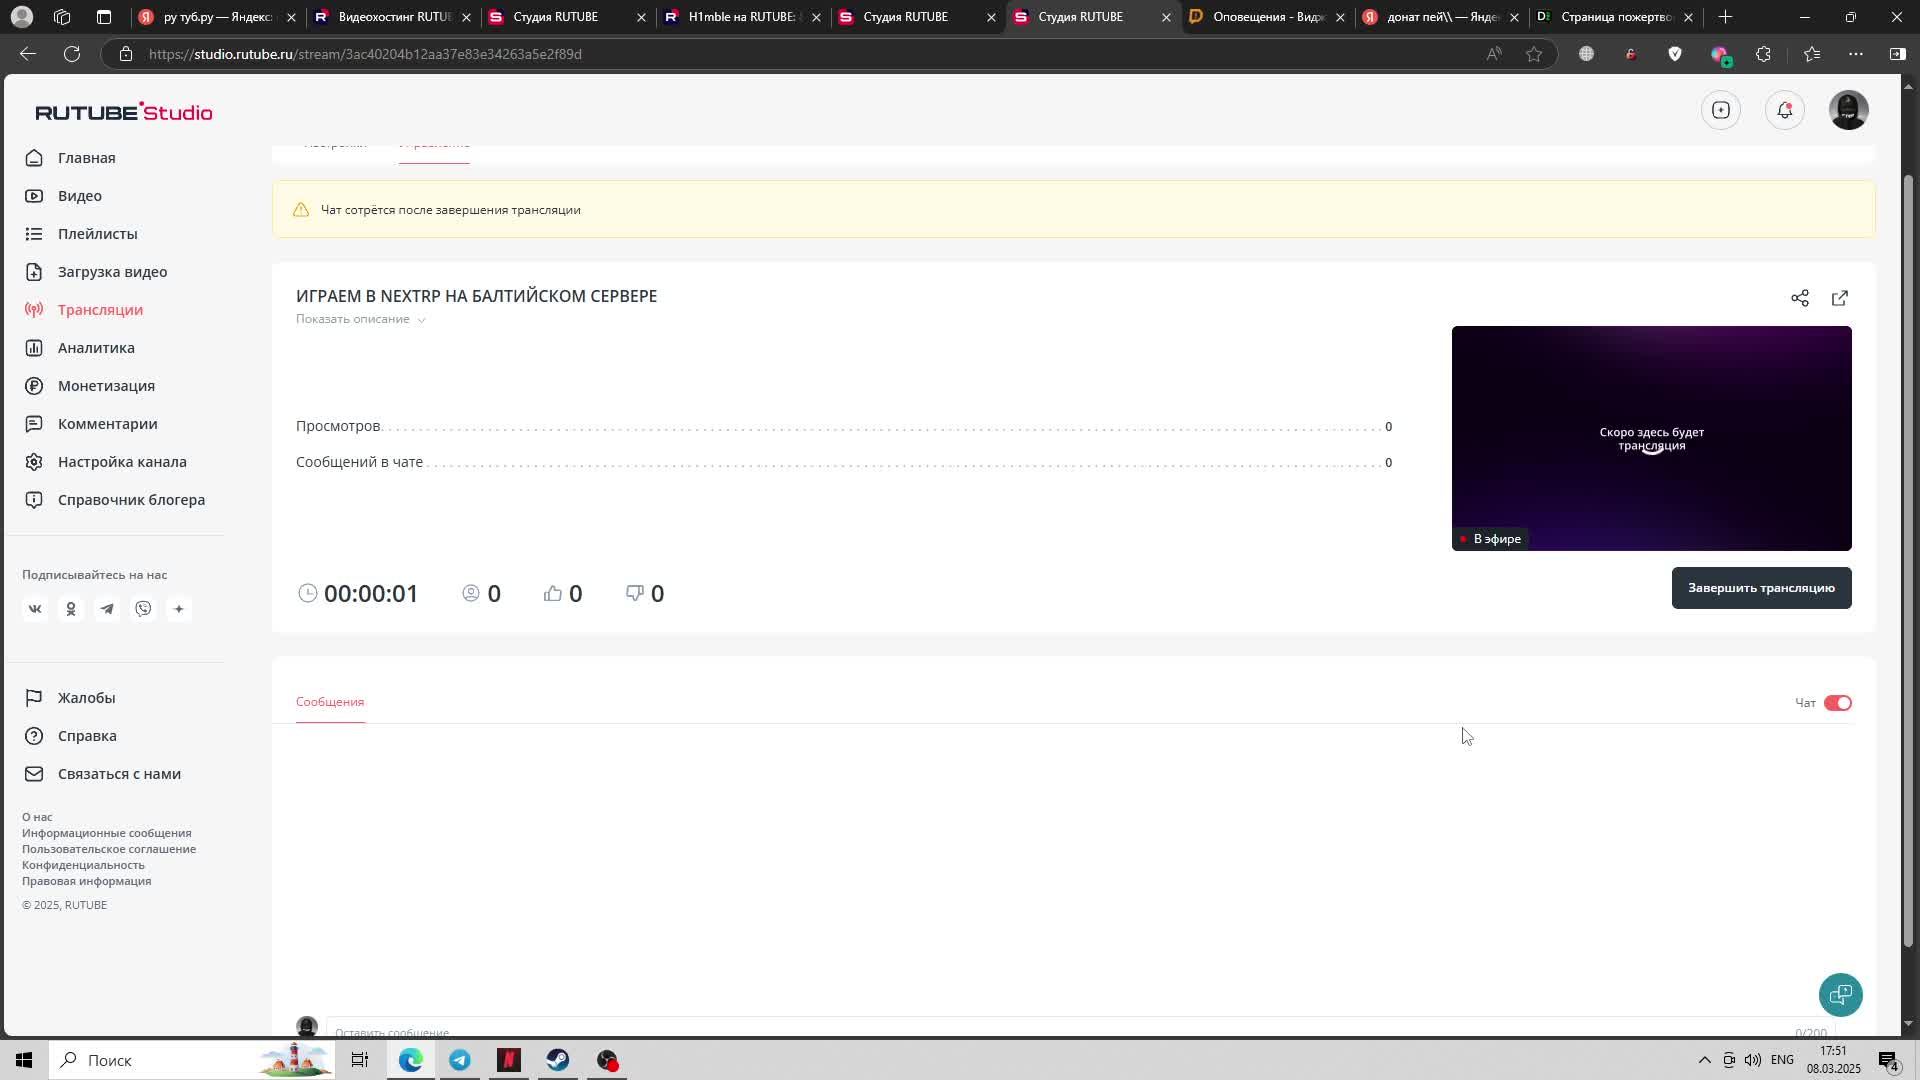
Task: Click the browser back arrow
Action: (28, 54)
